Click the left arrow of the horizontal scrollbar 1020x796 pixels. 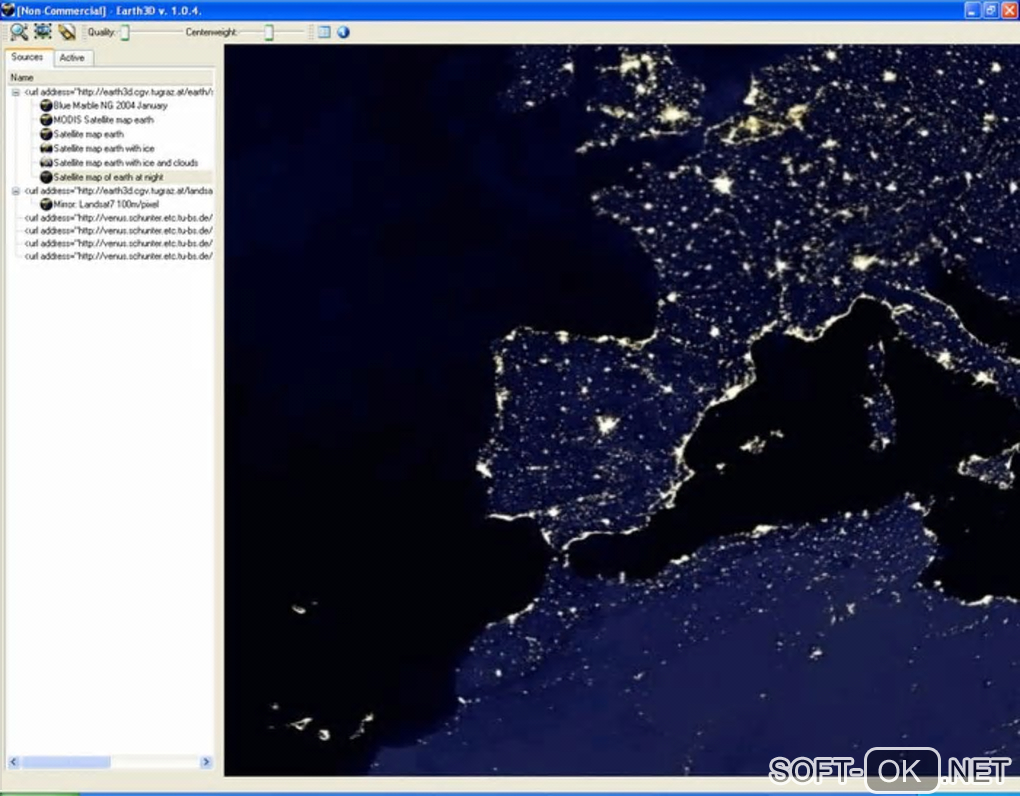(14, 762)
